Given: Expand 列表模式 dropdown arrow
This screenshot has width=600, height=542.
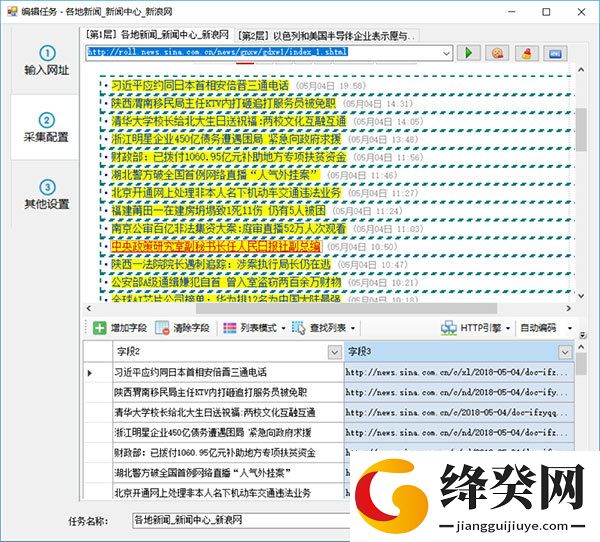Looking at the screenshot, I should coord(284,328).
